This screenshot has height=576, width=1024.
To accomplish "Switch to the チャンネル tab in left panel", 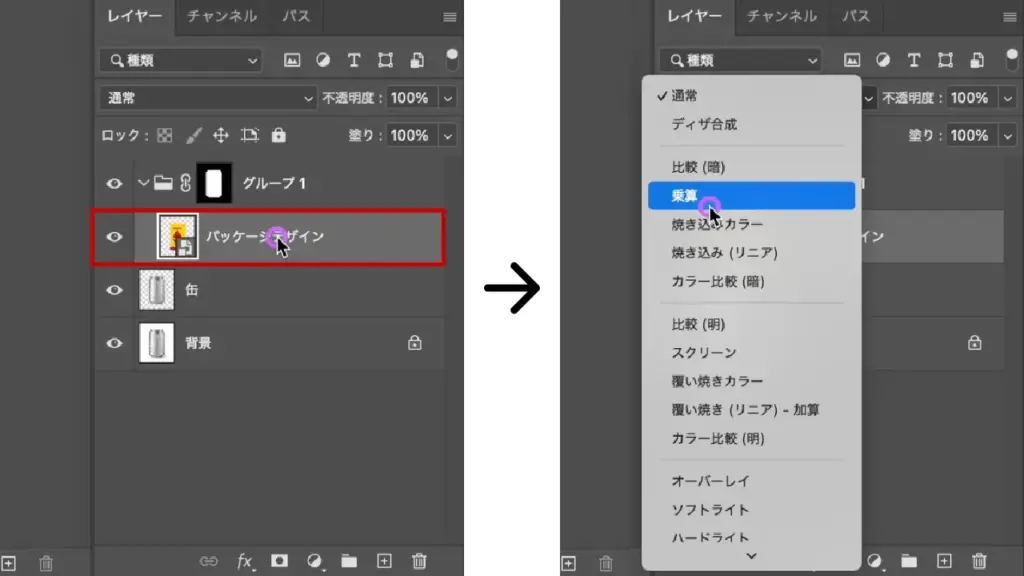I will (x=221, y=16).
